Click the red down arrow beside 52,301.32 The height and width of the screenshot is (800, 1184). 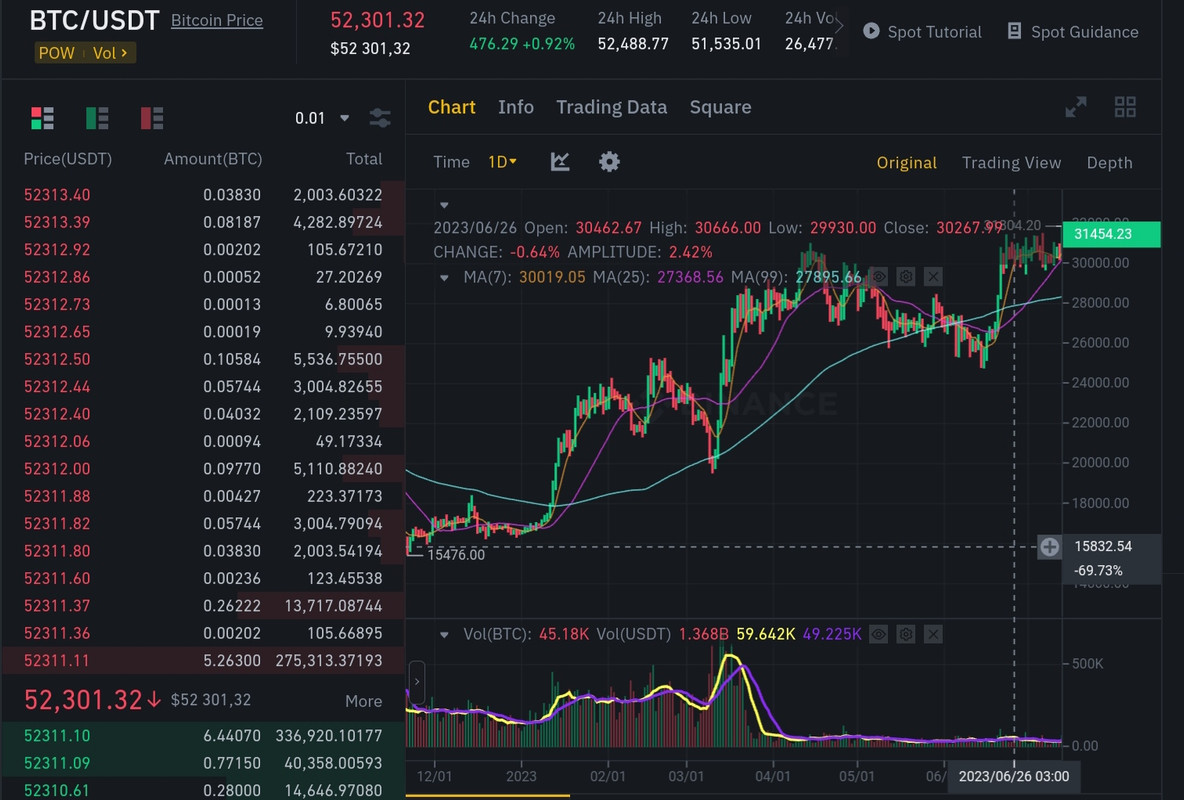tap(154, 700)
